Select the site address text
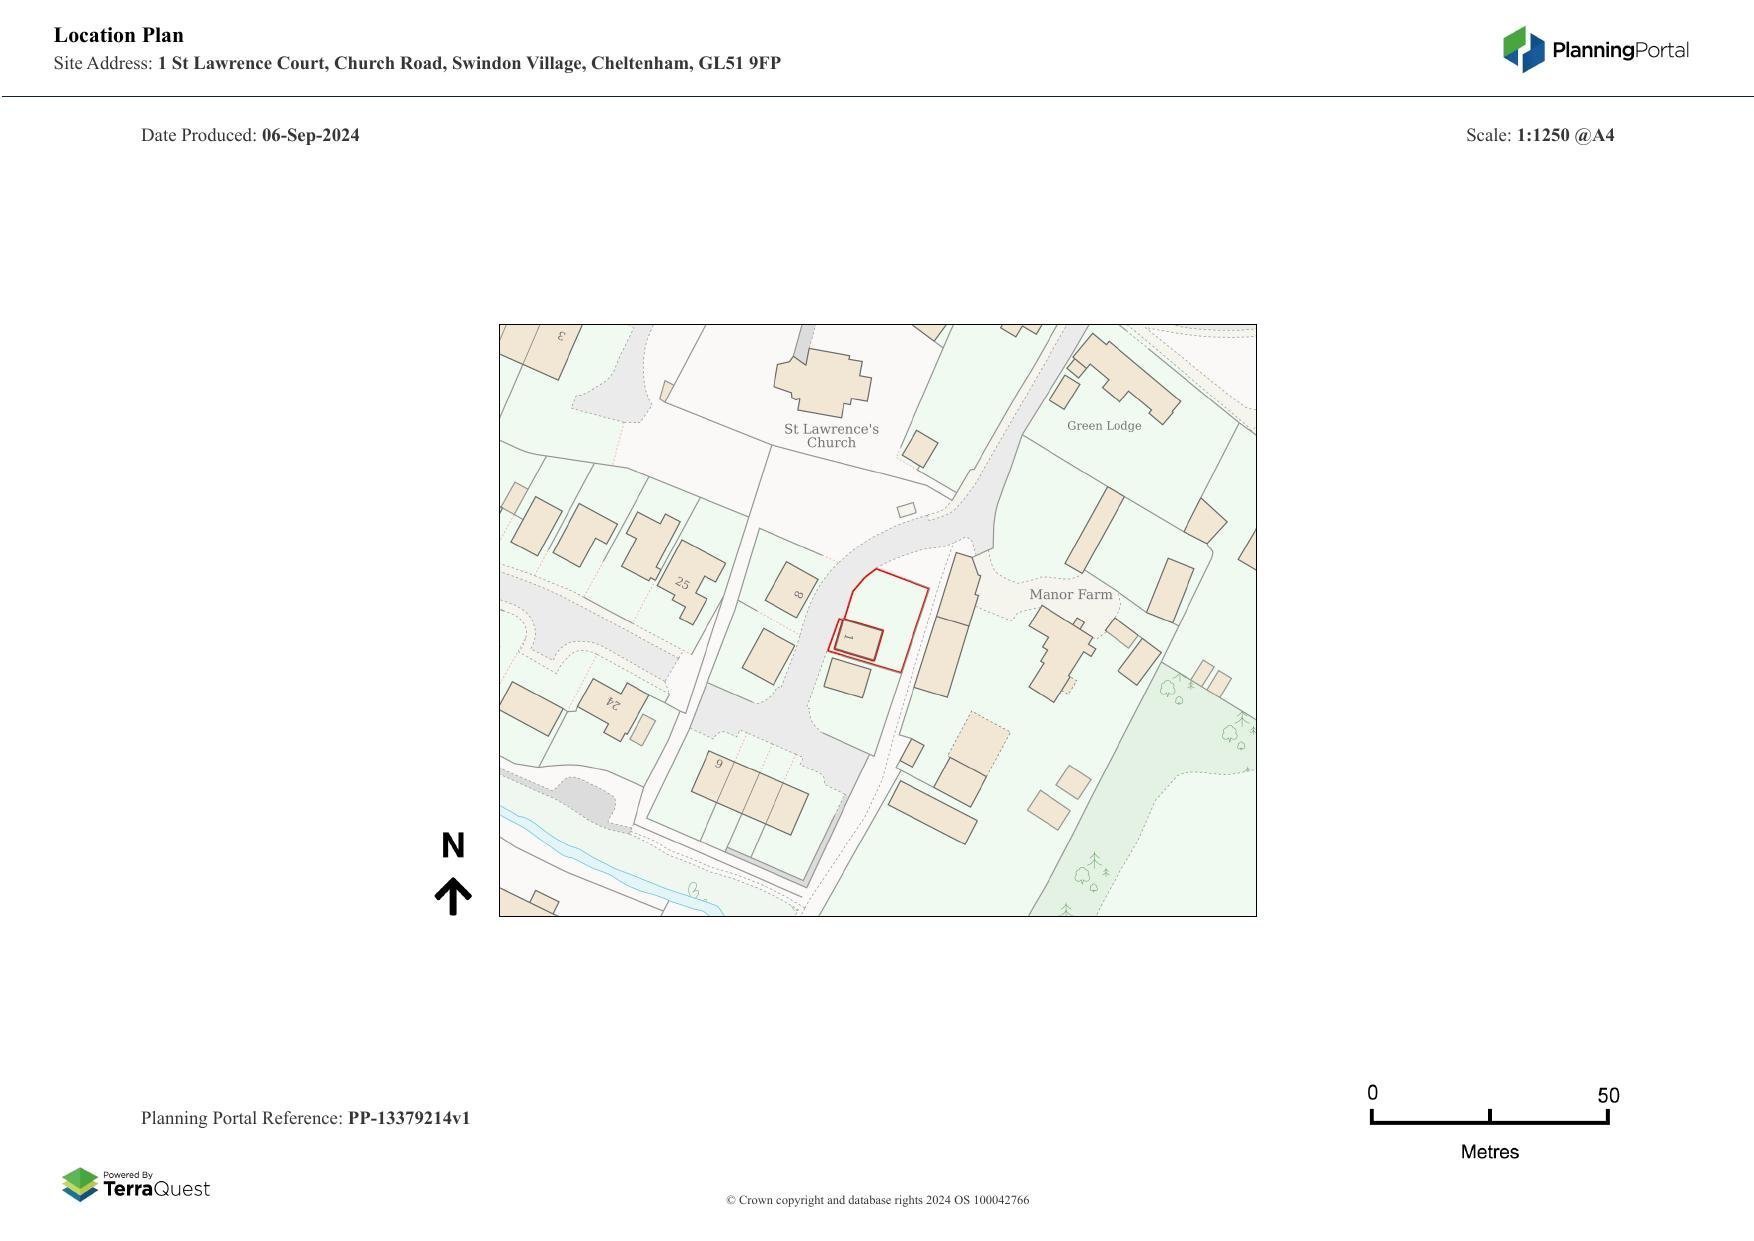 coord(468,63)
